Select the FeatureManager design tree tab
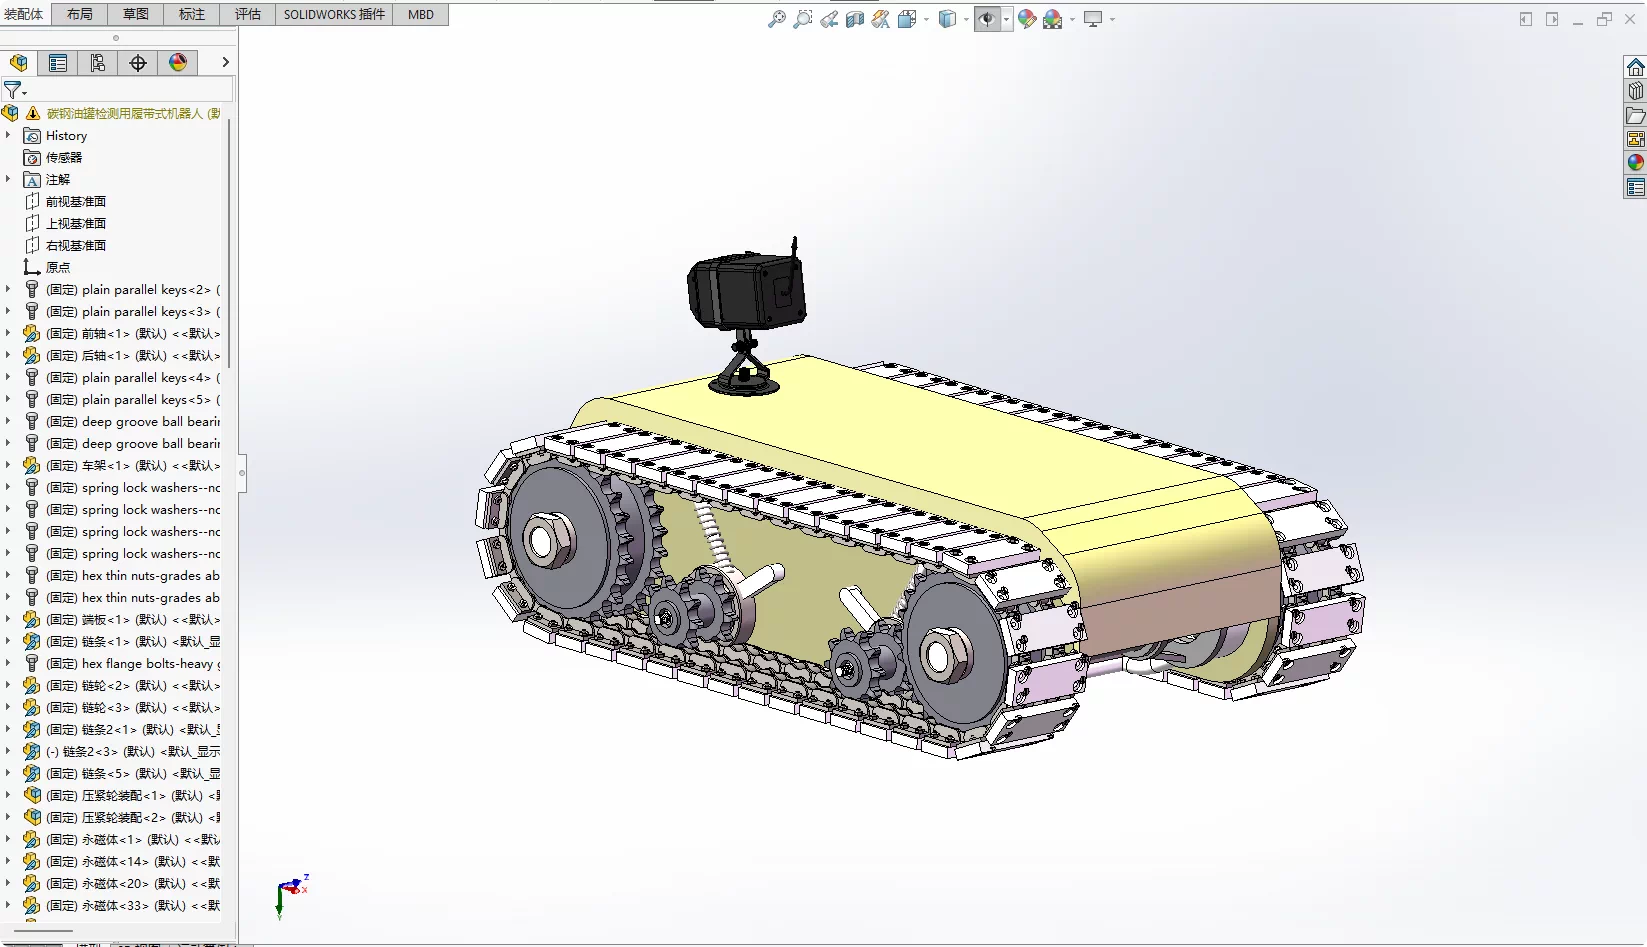Viewport: 1647px width, 947px height. tap(19, 63)
